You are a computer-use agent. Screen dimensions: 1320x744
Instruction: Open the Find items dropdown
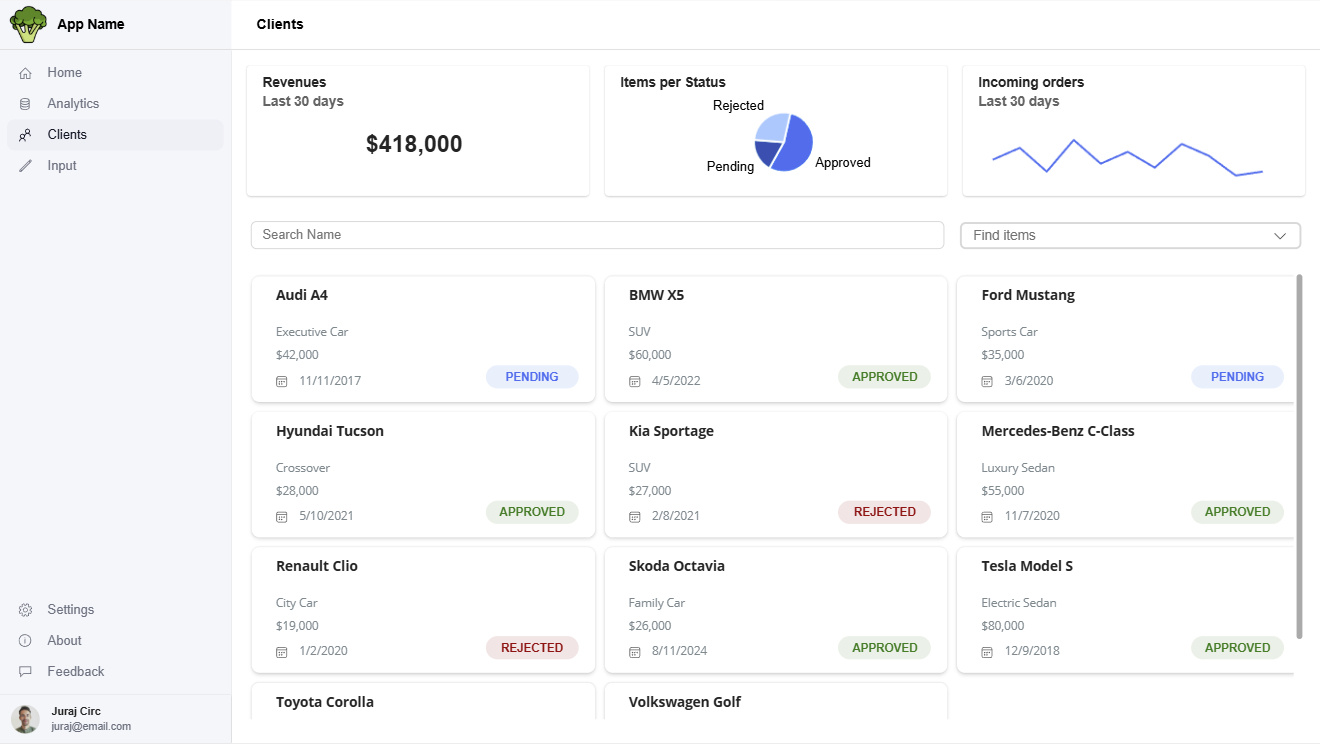pos(1129,235)
